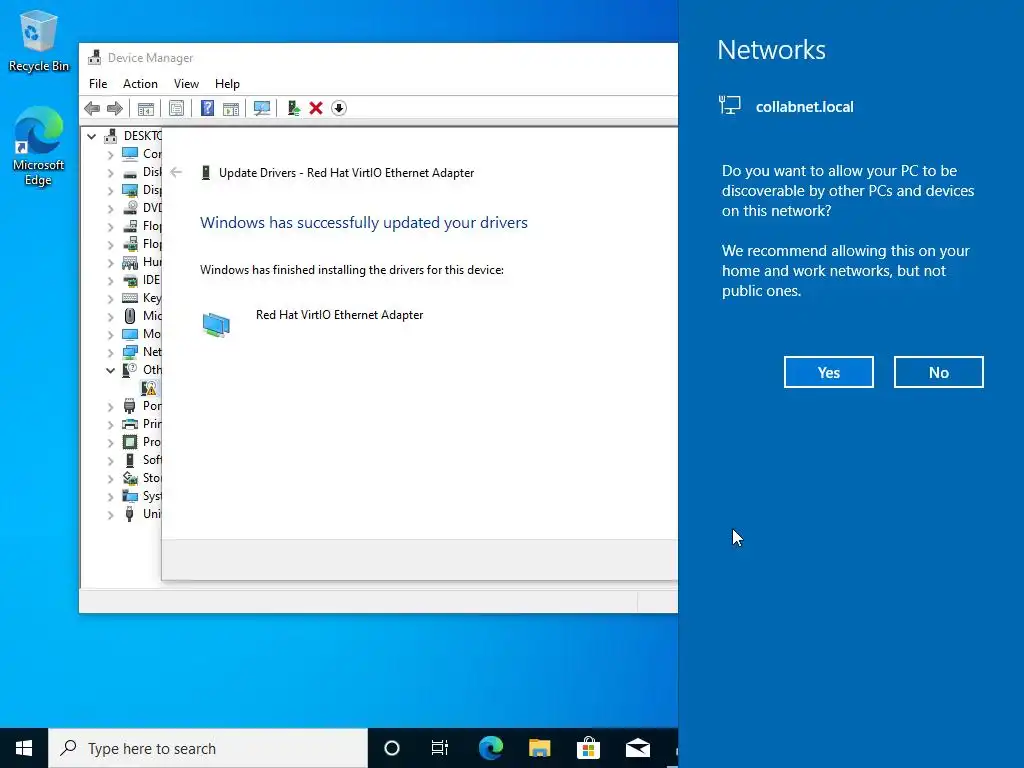The image size is (1024, 768).
Task: Expand the 'Cor' computer category chevron
Action: coord(110,155)
